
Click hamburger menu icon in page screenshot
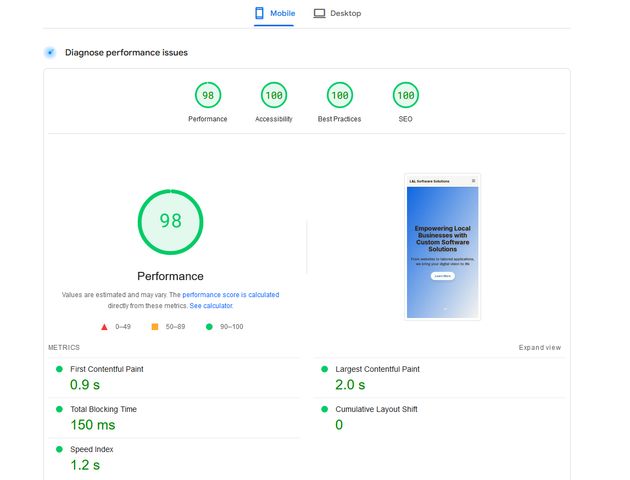click(473, 181)
